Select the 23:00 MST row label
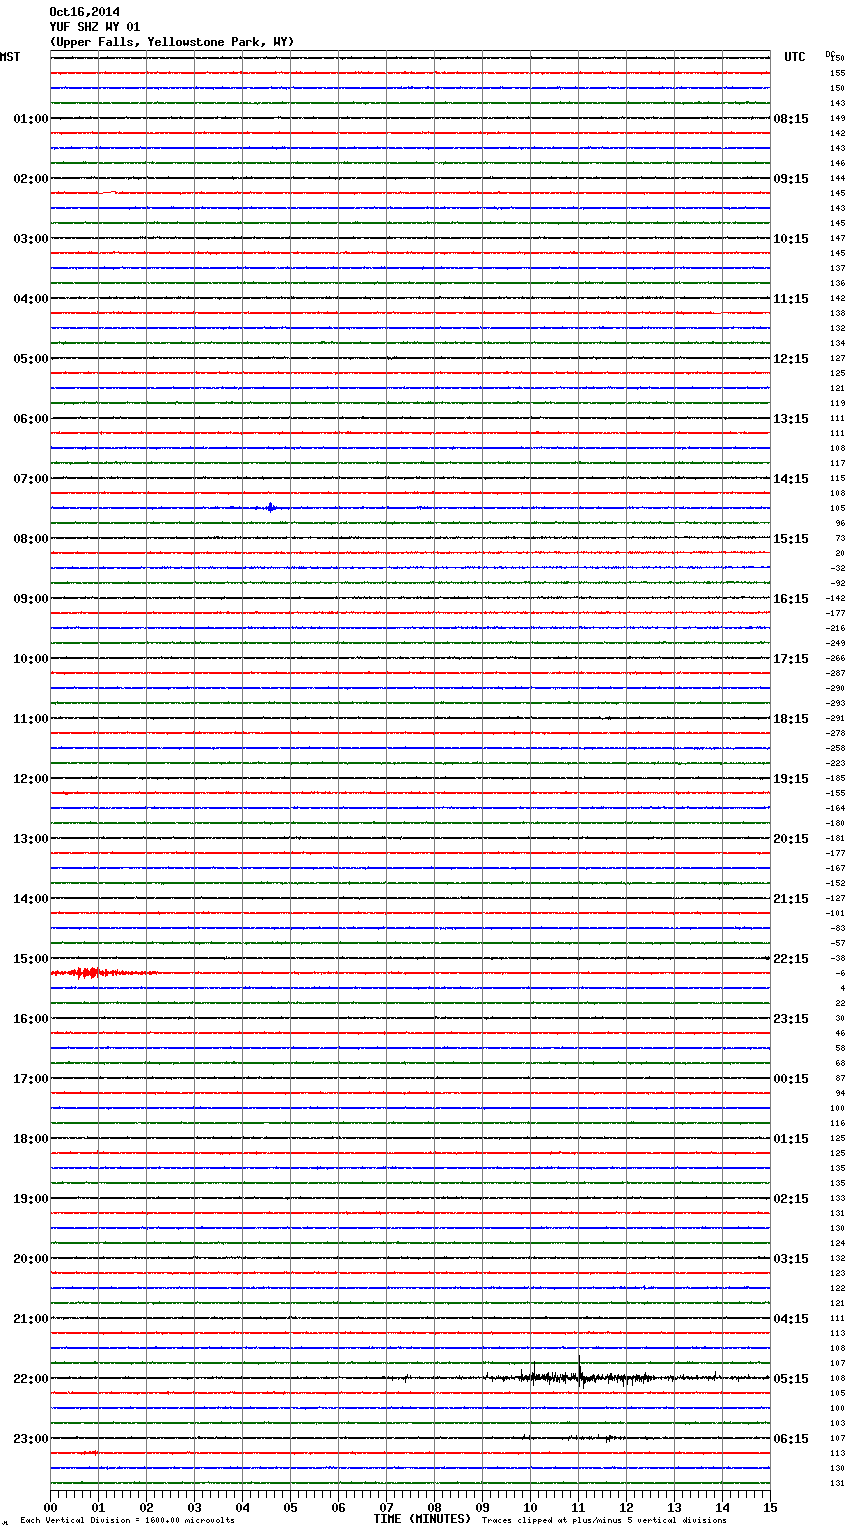The height and width of the screenshot is (1534, 850). [x=30, y=1439]
